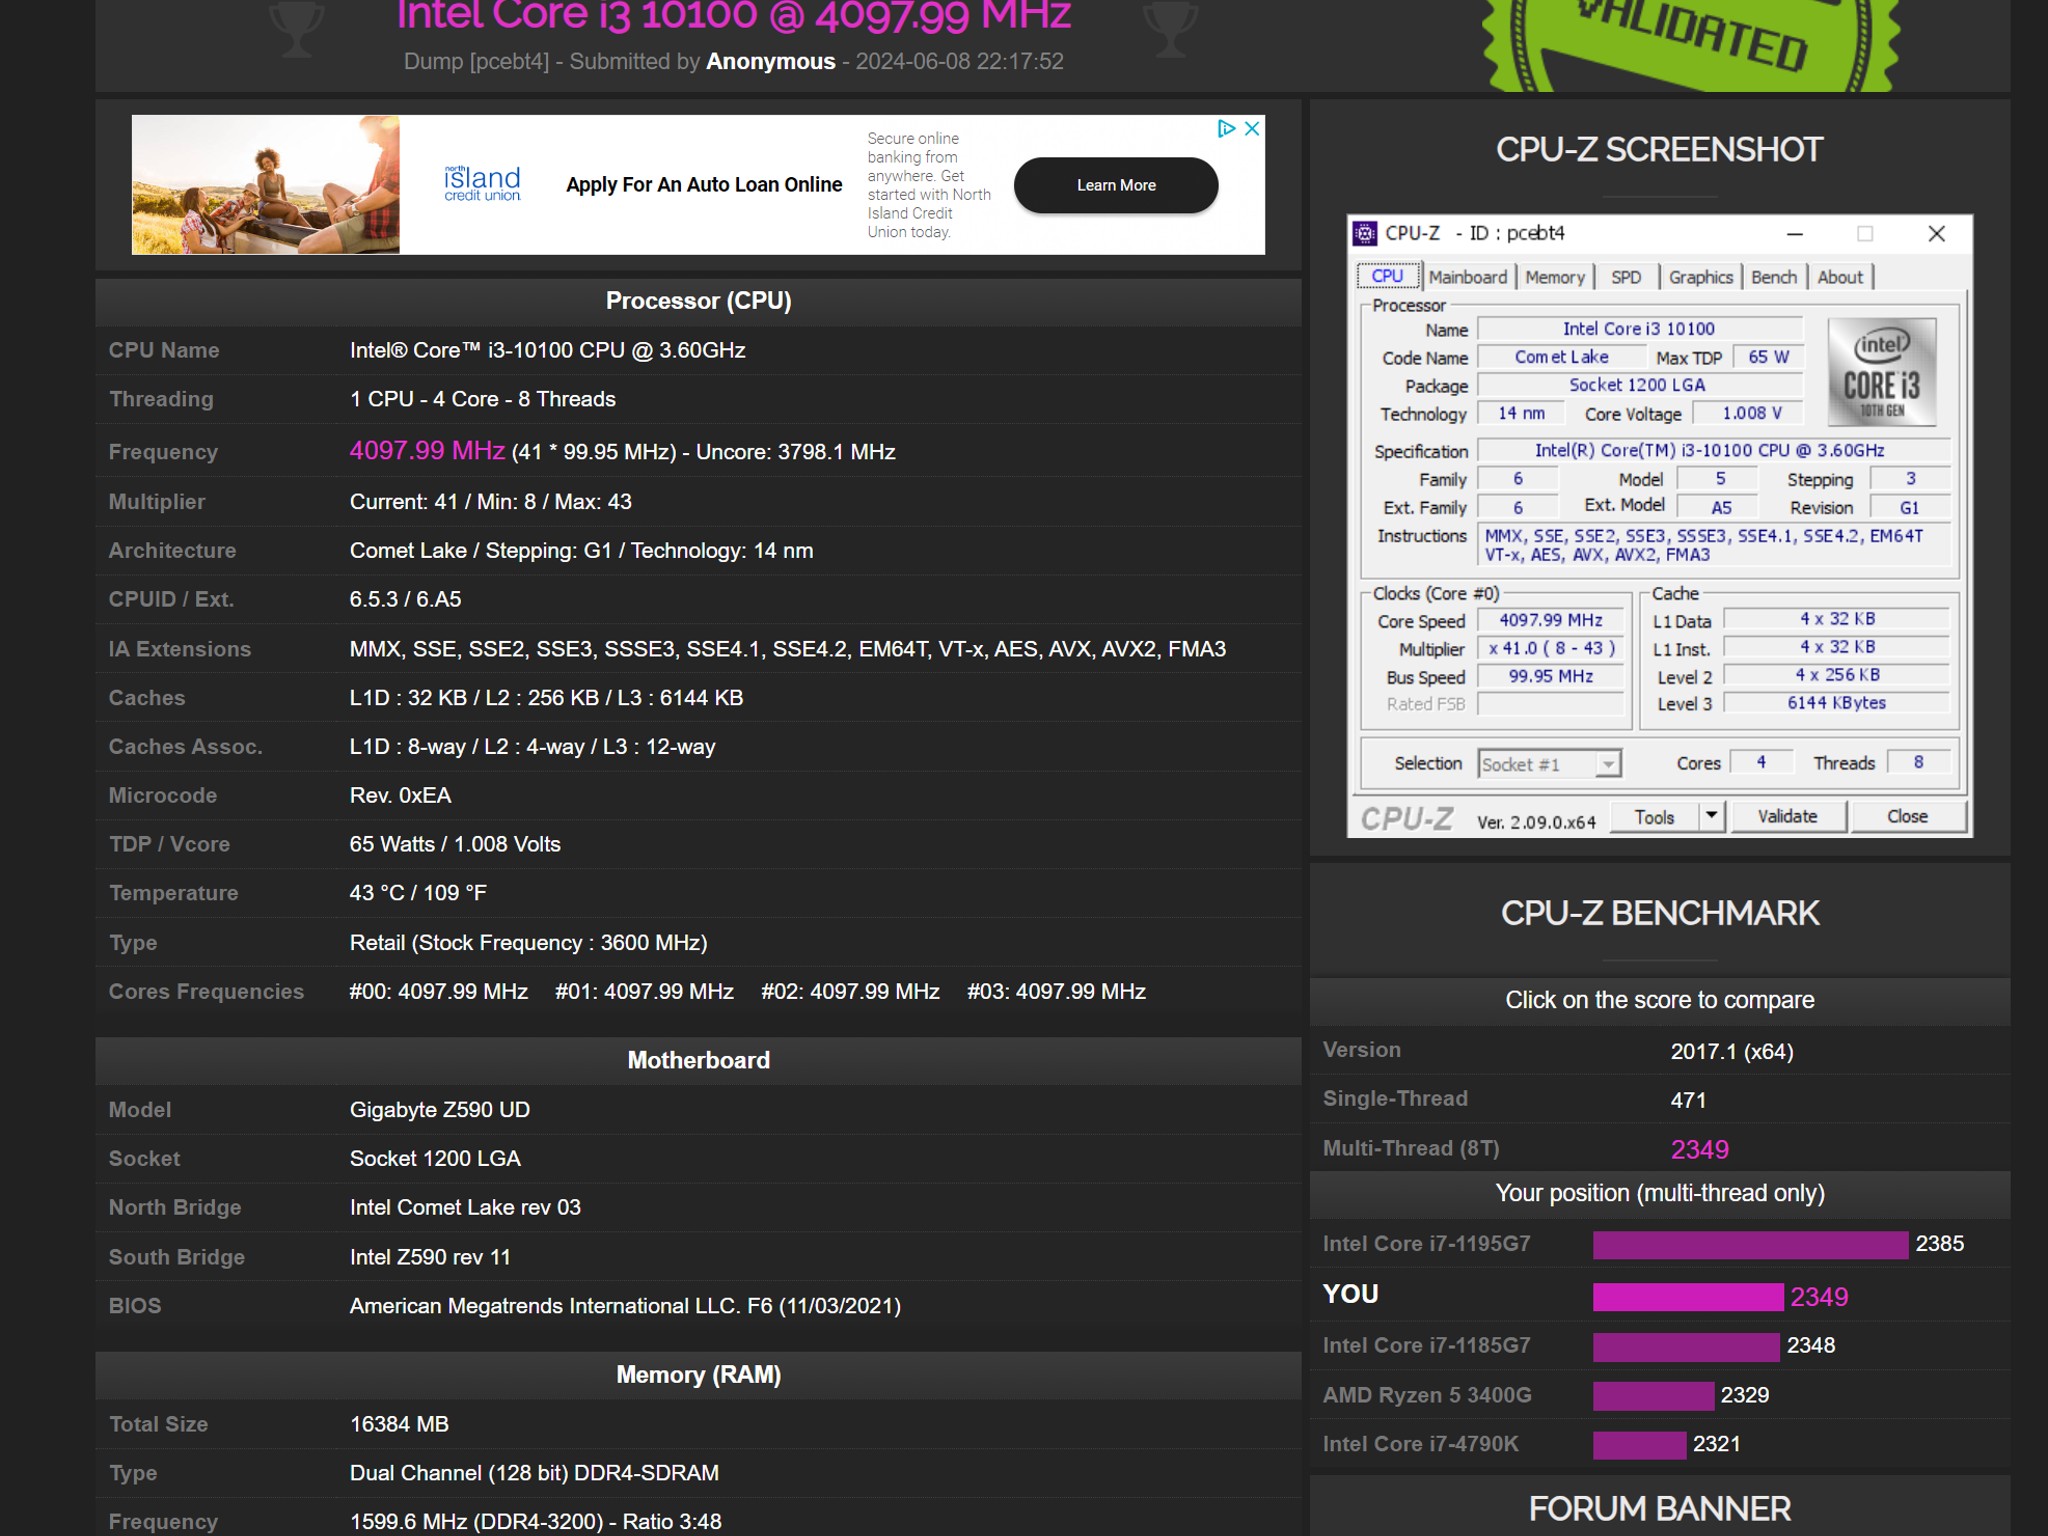This screenshot has width=2048, height=1536.
Task: Click the Ver. 2.09.0.x64 label
Action: [1536, 822]
